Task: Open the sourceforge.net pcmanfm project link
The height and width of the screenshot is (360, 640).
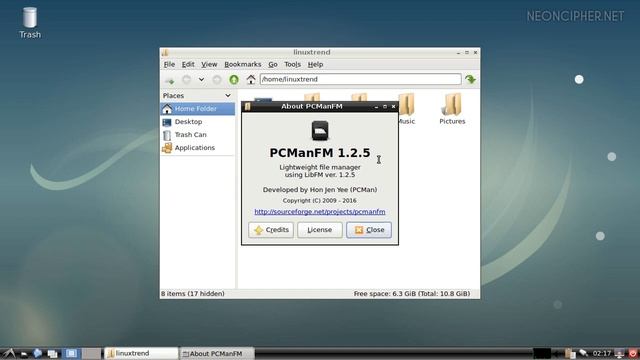Action: point(320,212)
